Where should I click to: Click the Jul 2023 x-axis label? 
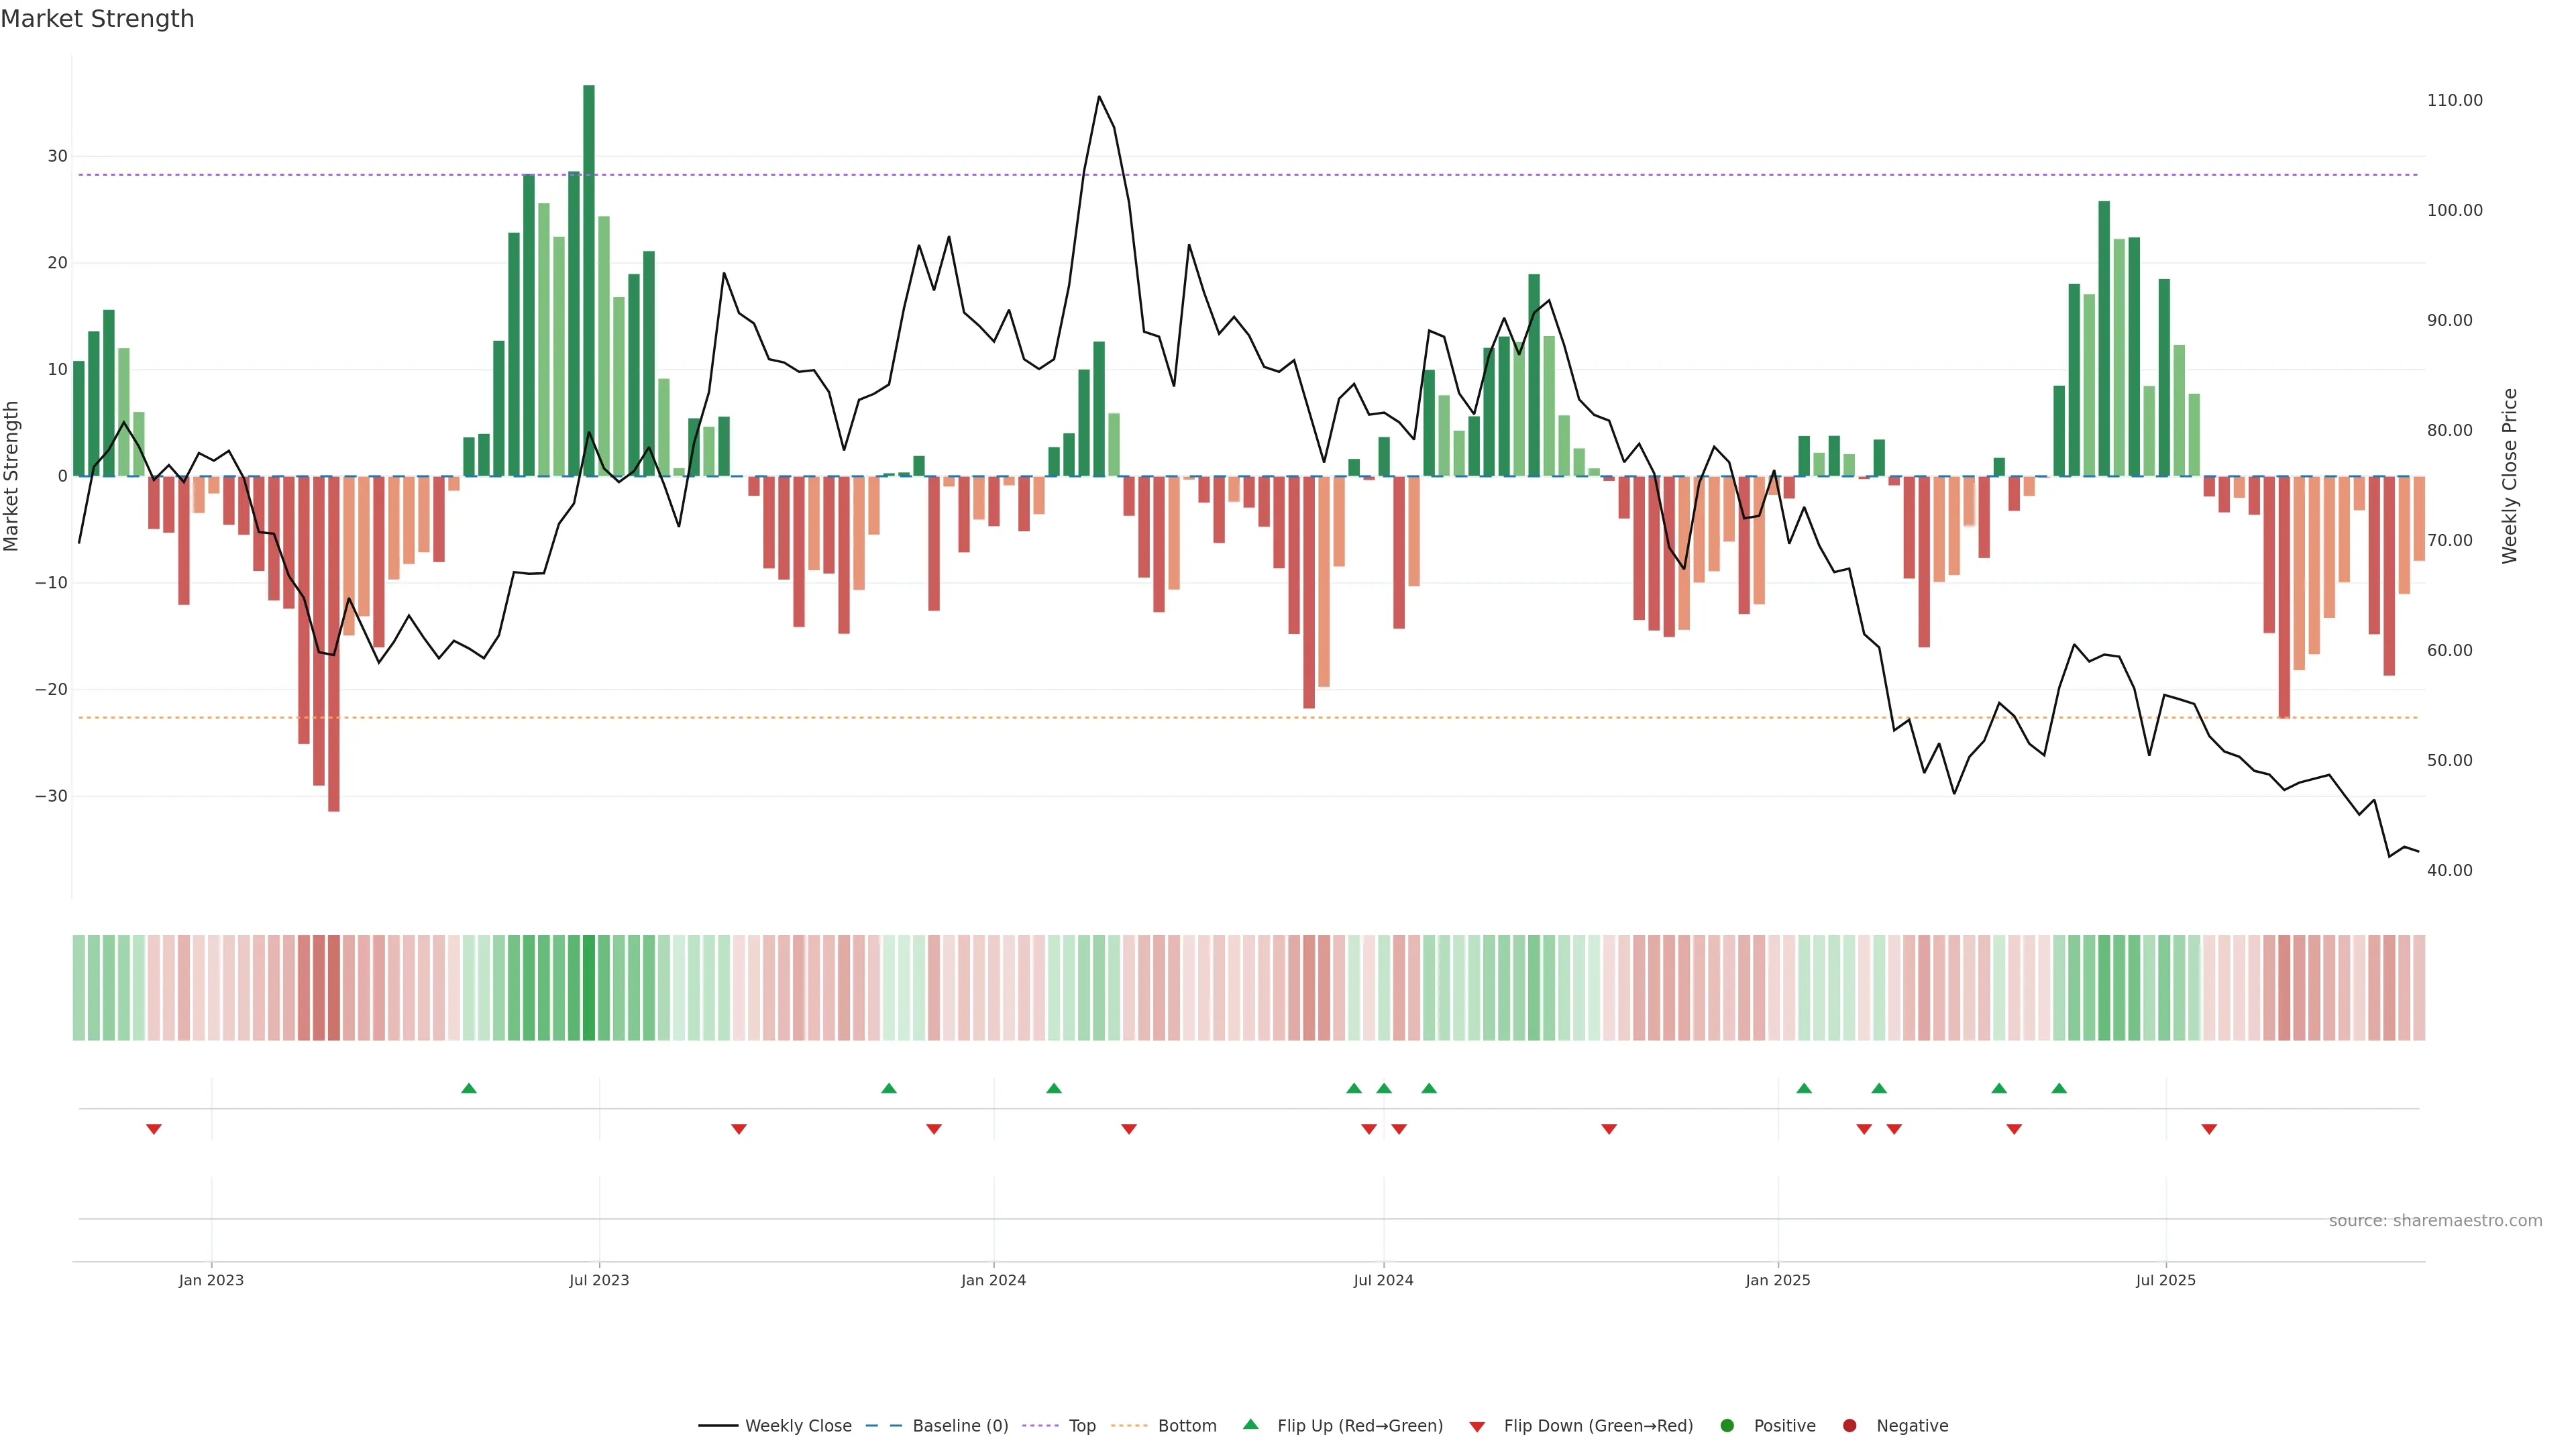[x=599, y=1280]
